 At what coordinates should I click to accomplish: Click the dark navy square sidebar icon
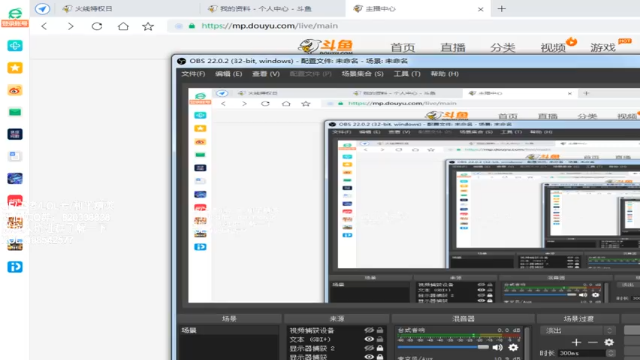coord(15,134)
